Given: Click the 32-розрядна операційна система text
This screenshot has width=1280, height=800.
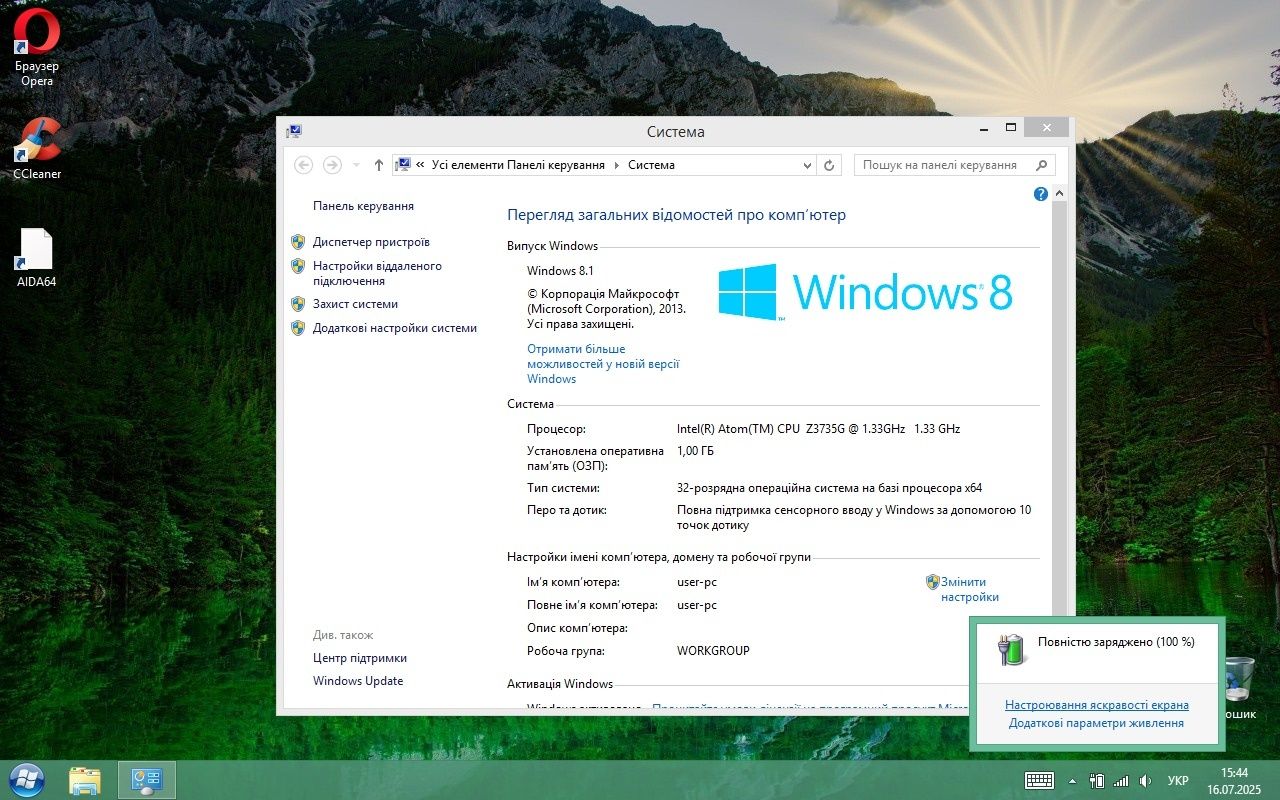Looking at the screenshot, I should [829, 488].
